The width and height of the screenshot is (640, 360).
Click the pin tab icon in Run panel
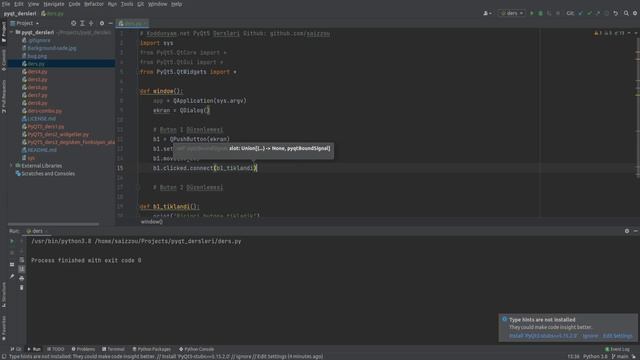(x=12, y=277)
